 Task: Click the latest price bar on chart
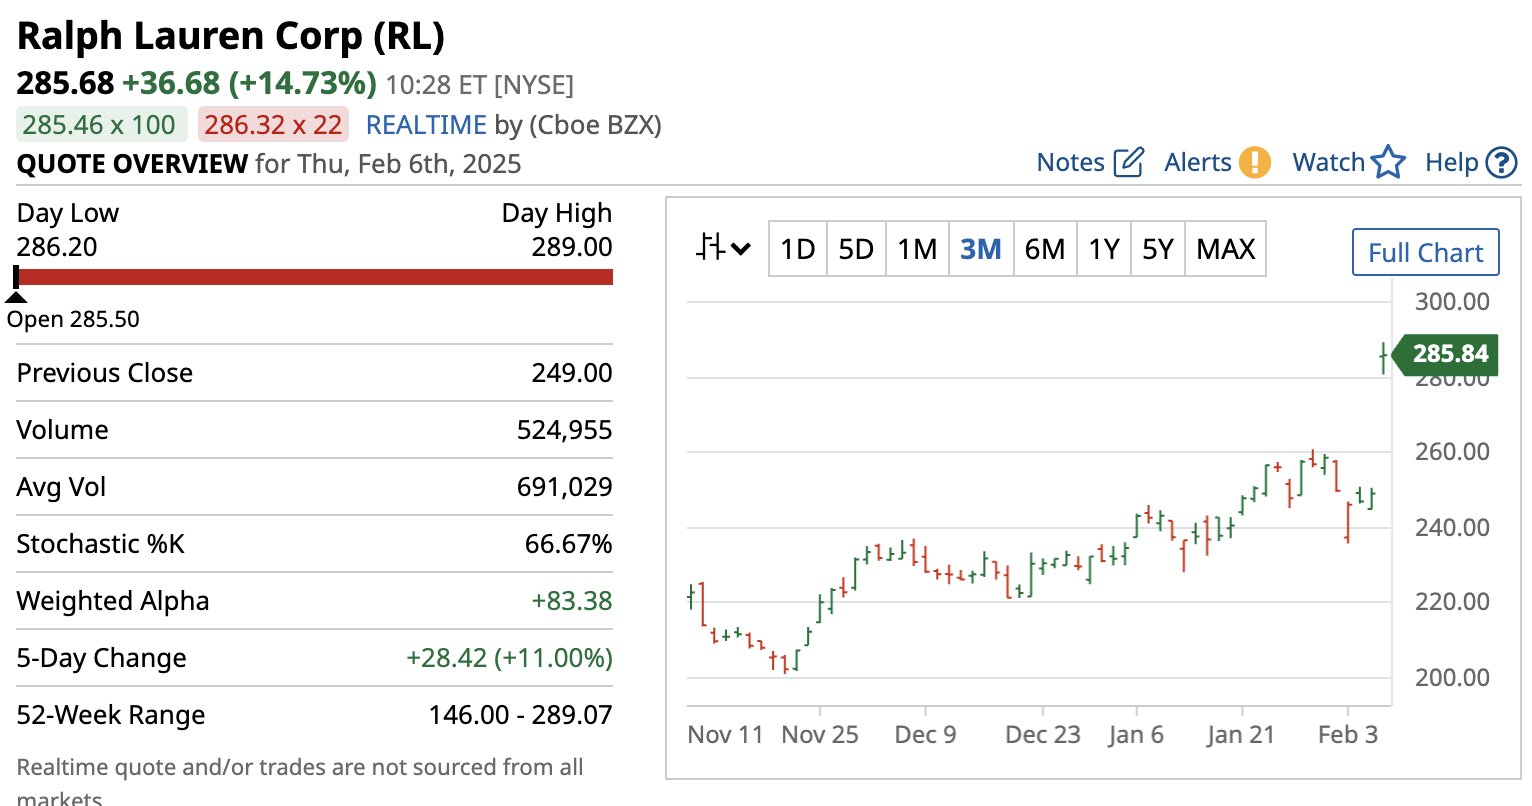pyautogui.click(x=1383, y=357)
